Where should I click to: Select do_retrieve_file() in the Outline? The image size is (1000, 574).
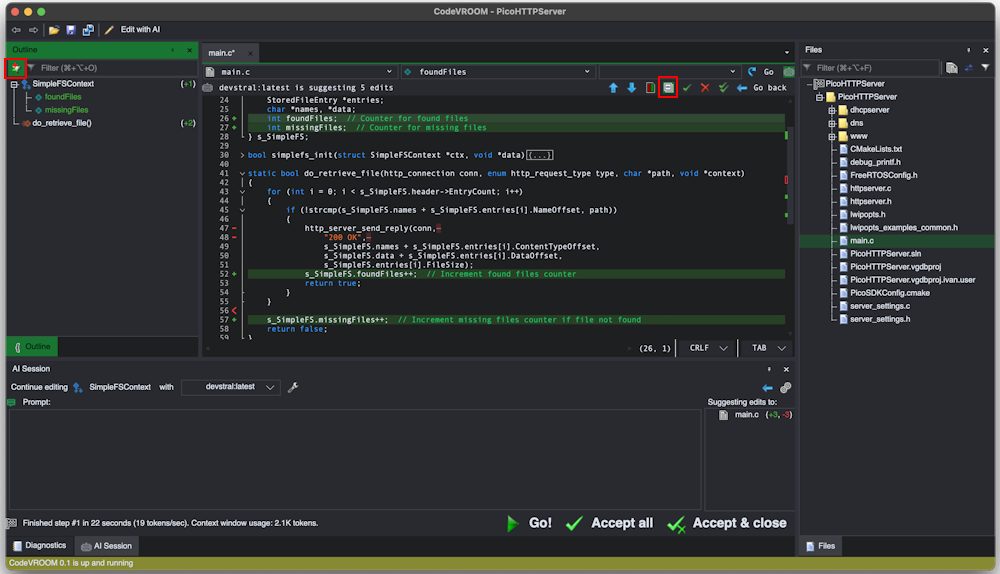[62, 123]
